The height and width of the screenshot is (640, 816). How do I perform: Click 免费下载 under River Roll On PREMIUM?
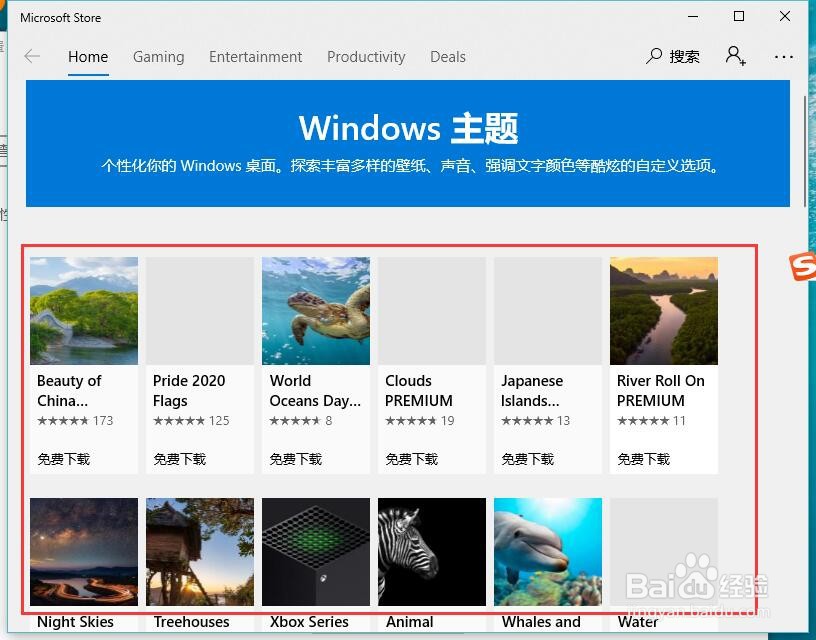(x=644, y=459)
